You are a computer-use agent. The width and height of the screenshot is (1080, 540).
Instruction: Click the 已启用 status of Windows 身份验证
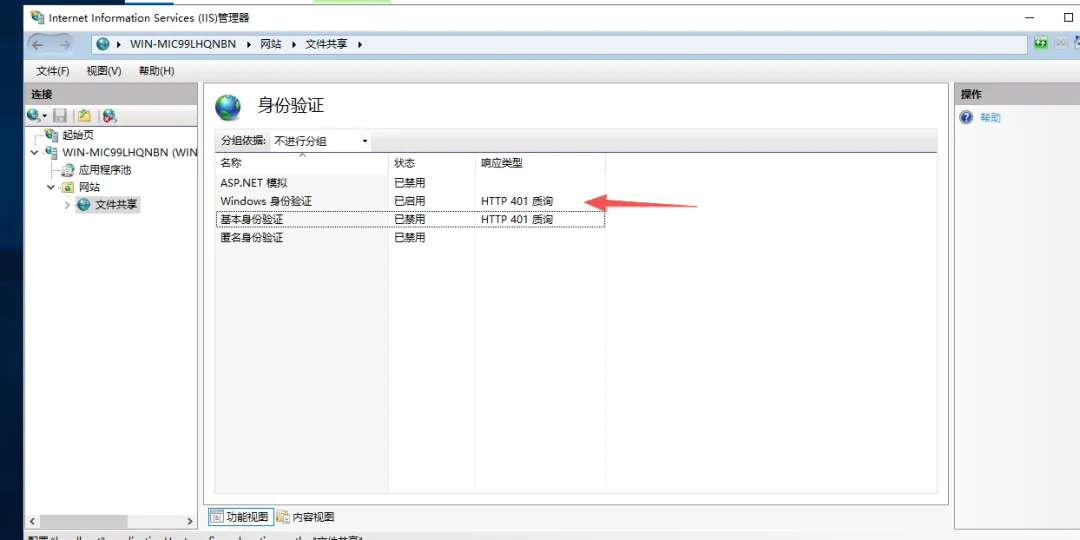409,201
